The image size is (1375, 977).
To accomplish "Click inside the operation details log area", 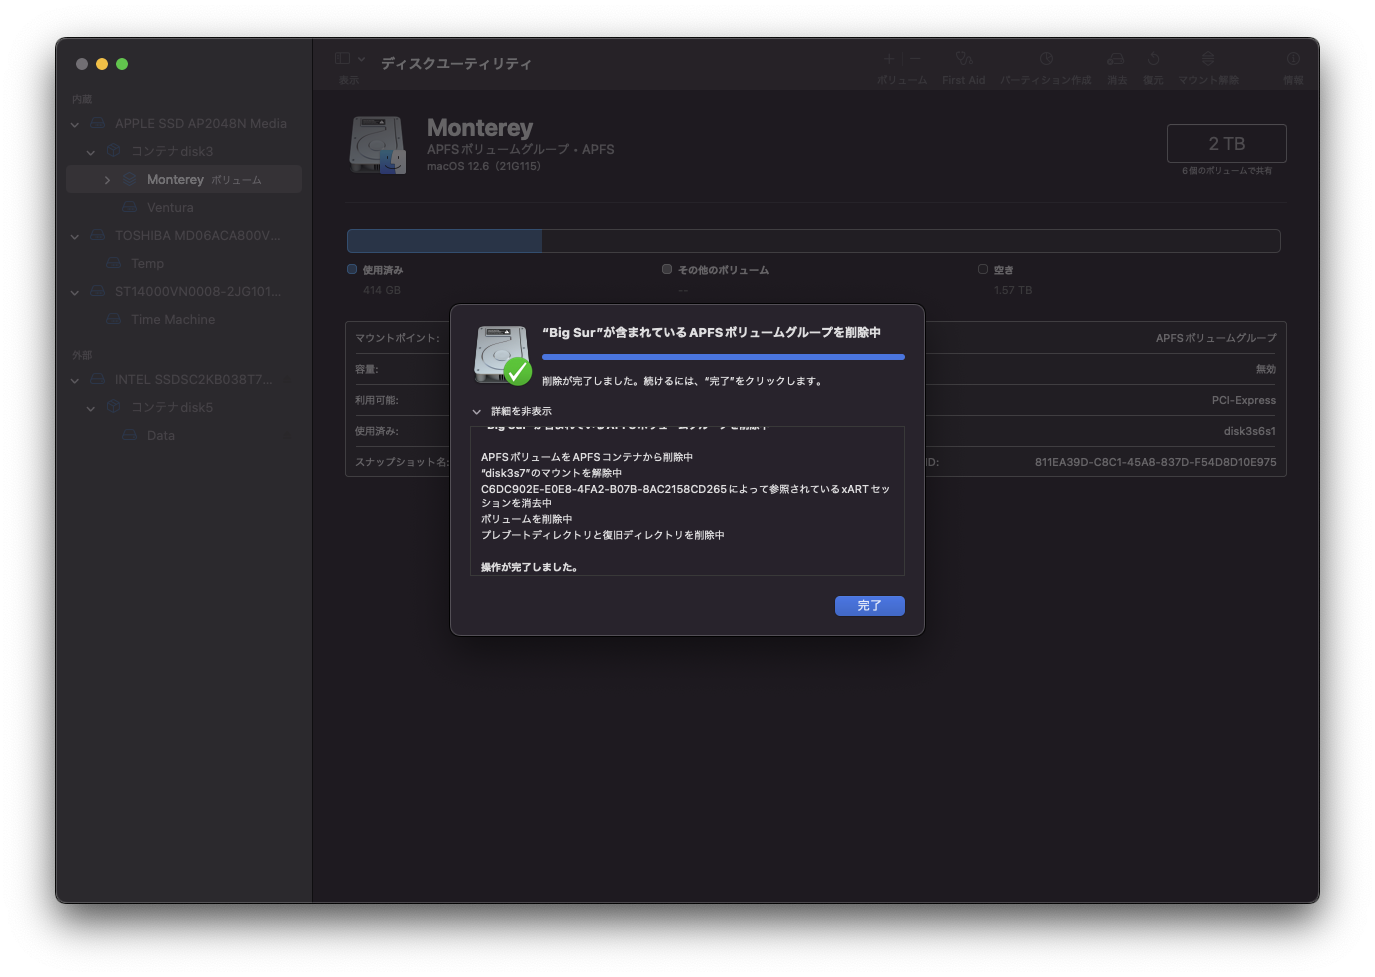I will (x=687, y=501).
